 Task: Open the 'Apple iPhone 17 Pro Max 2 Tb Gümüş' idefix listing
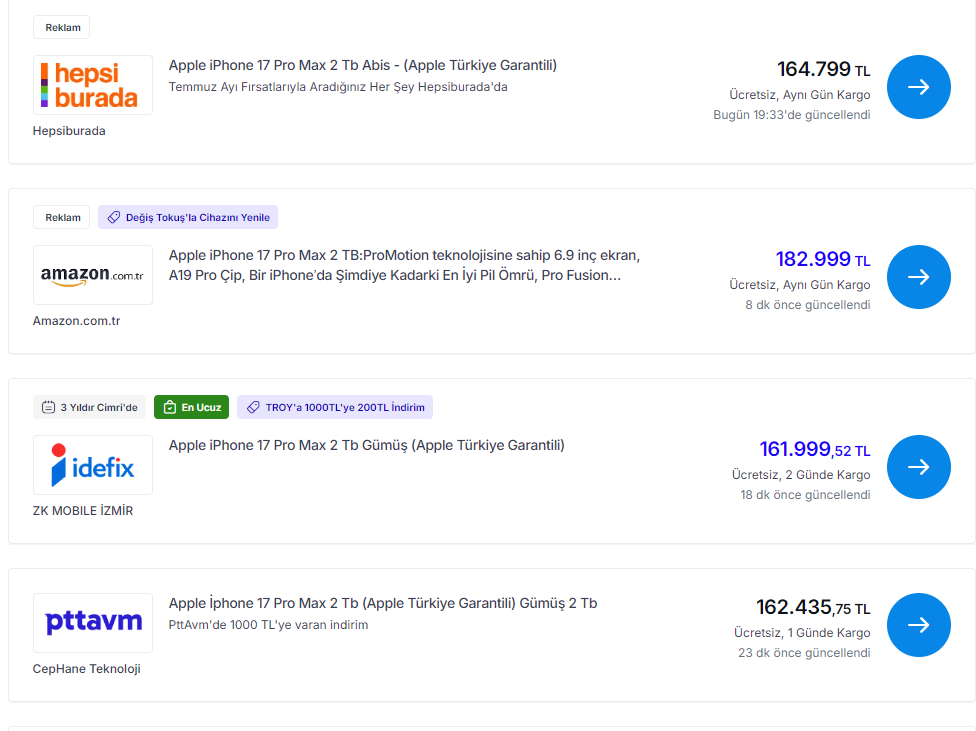coord(367,445)
